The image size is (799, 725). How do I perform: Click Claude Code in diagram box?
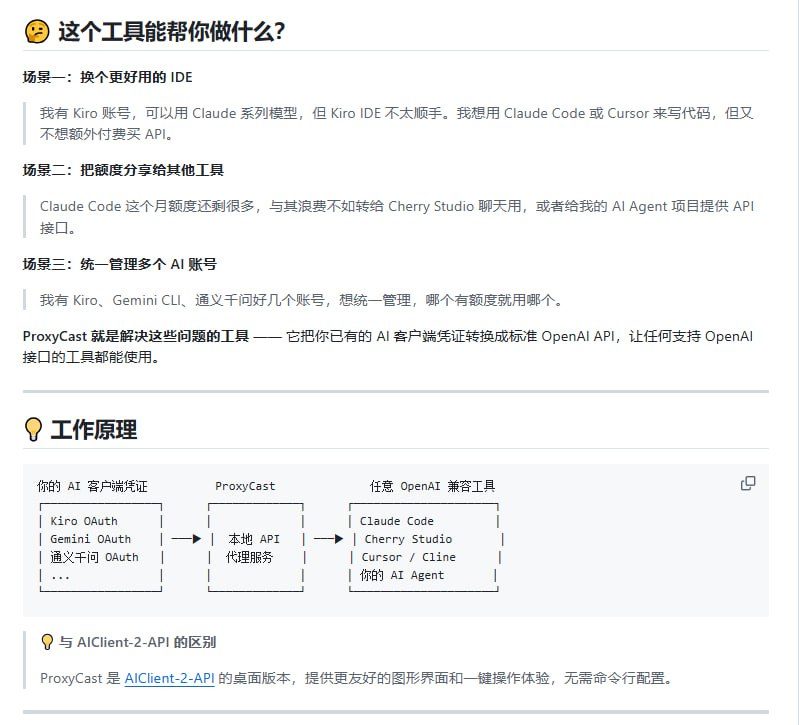[396, 521]
